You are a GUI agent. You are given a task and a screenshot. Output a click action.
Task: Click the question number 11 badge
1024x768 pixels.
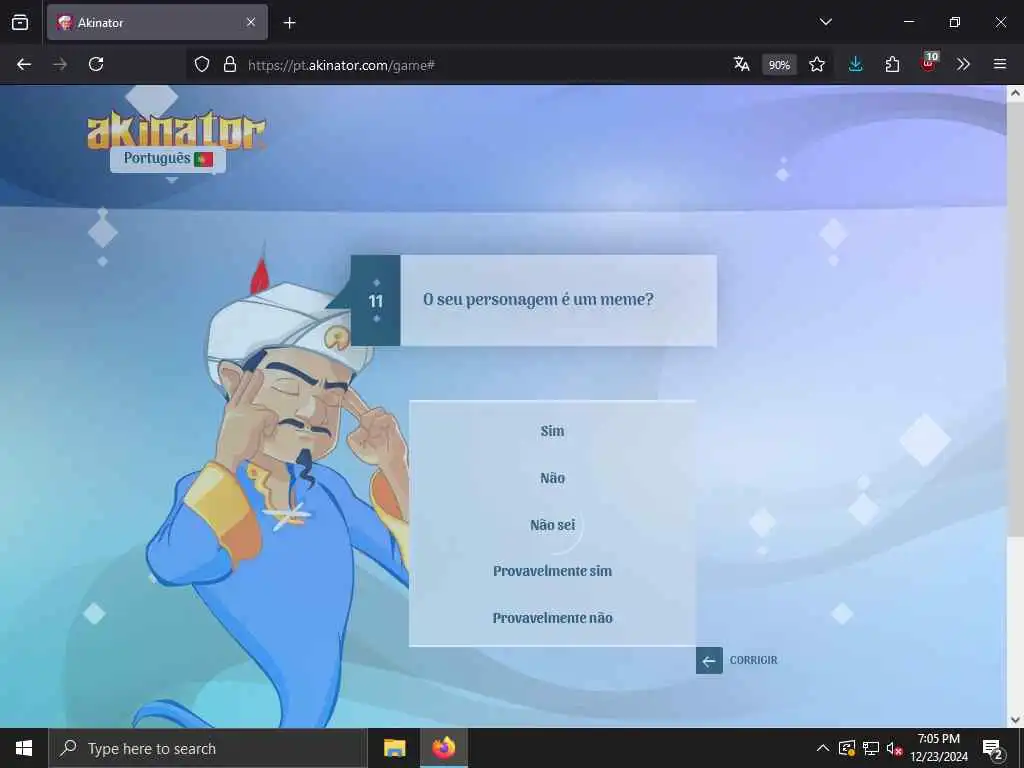tap(376, 301)
